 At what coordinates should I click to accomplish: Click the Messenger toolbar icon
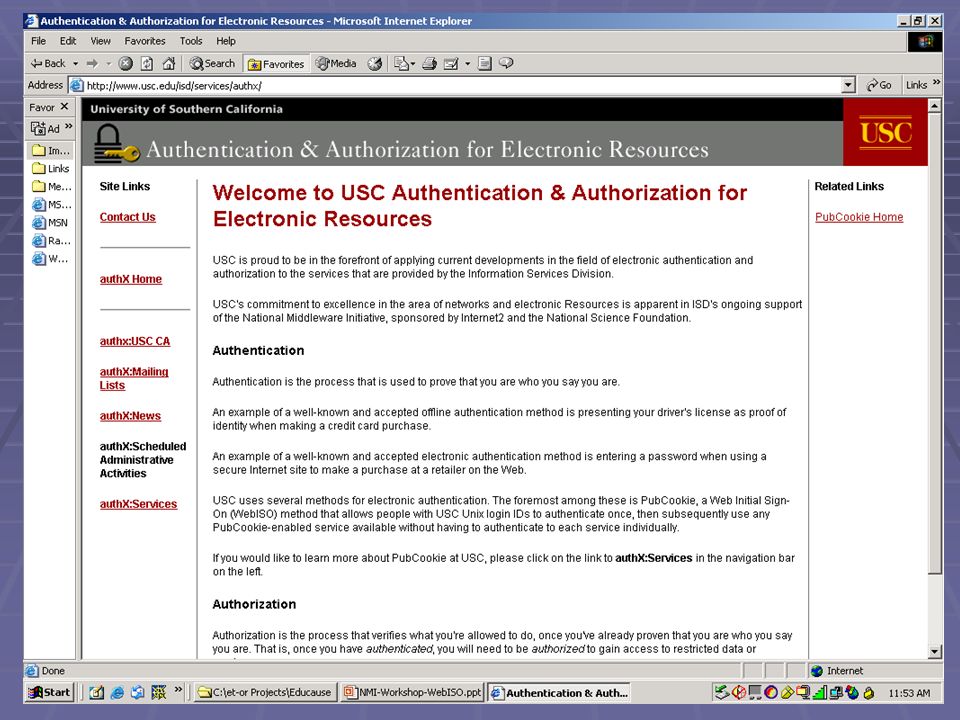(506, 63)
